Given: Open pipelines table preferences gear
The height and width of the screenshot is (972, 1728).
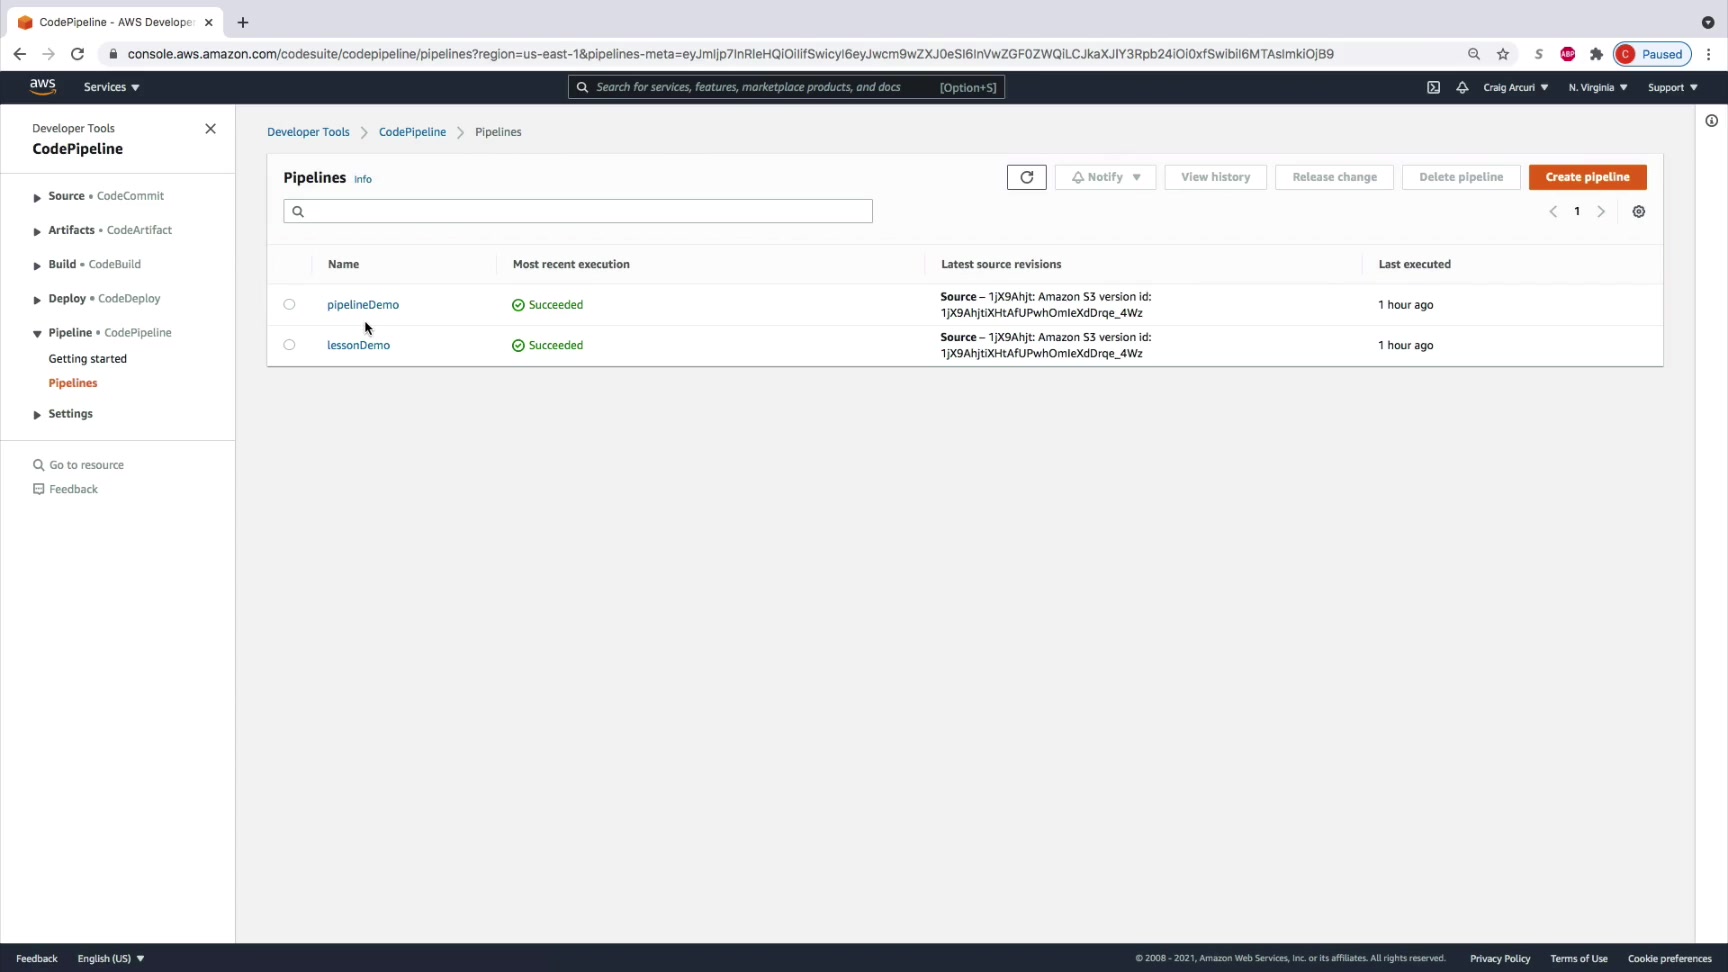Looking at the screenshot, I should 1639,211.
